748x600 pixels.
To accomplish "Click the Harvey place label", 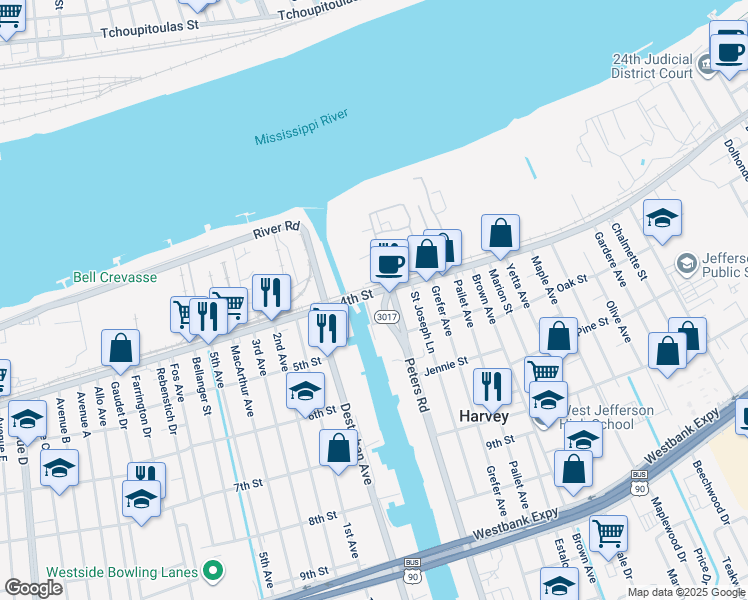I will point(484,416).
